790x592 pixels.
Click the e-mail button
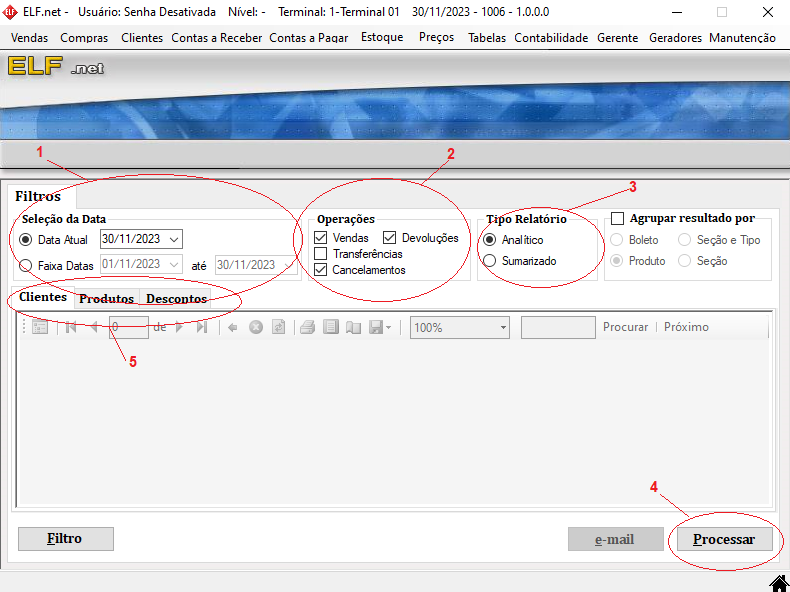pos(616,539)
